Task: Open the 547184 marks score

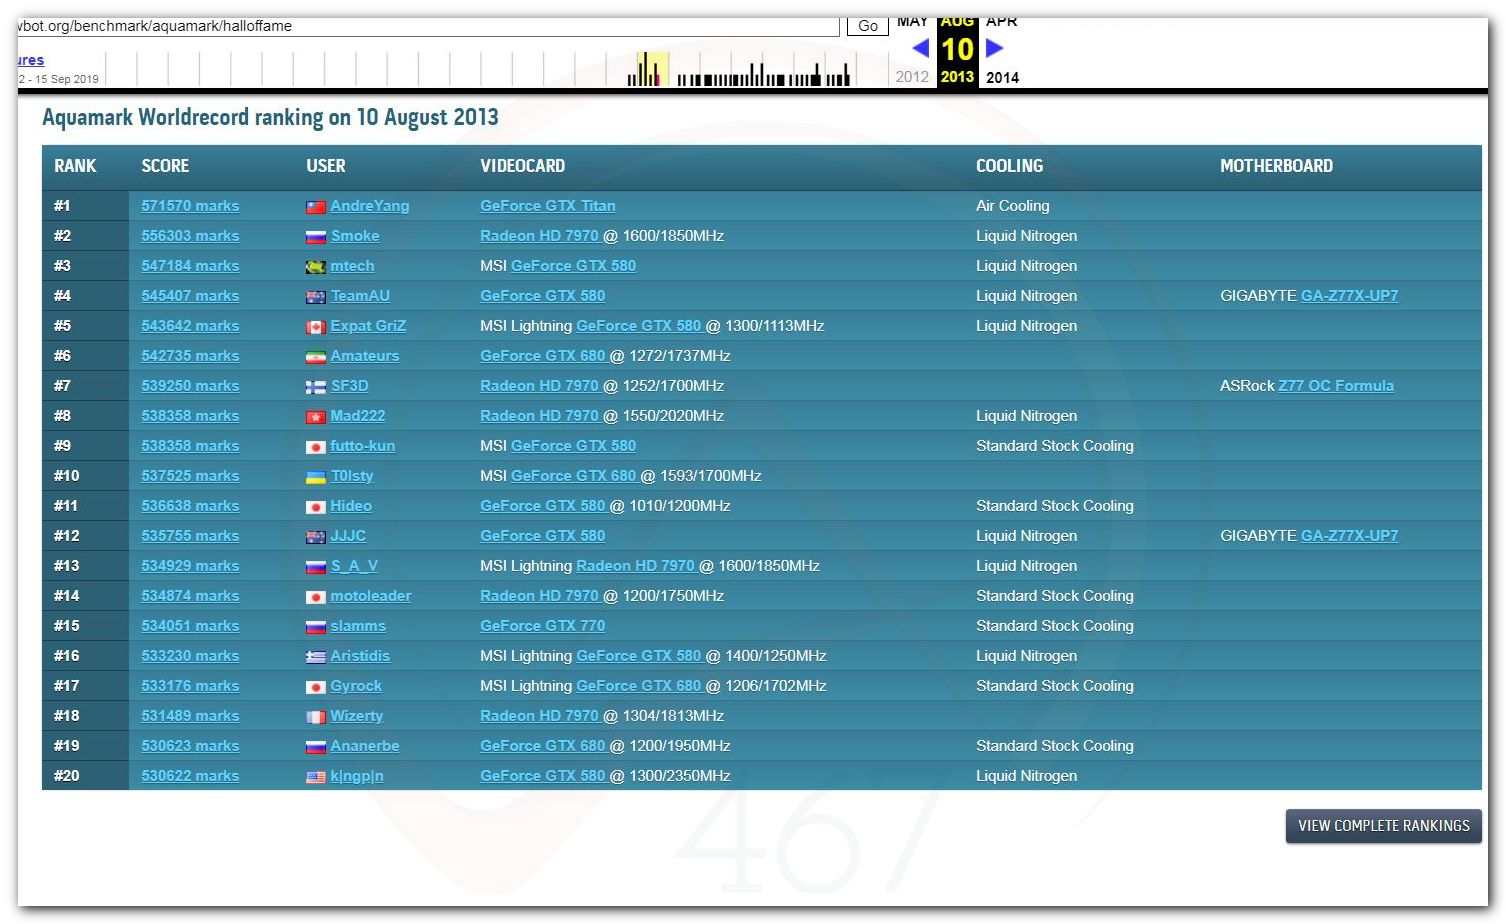Action: 190,266
